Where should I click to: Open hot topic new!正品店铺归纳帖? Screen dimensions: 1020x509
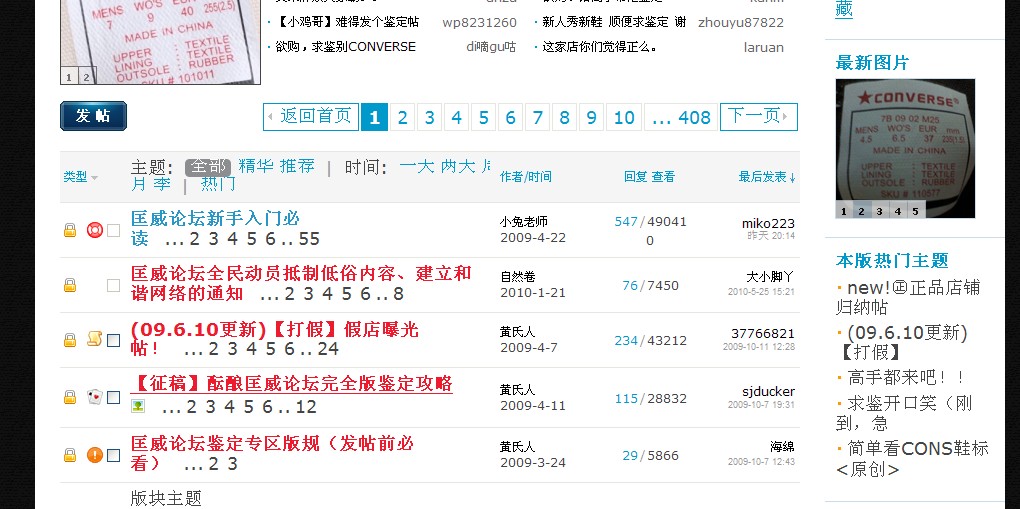[908, 297]
